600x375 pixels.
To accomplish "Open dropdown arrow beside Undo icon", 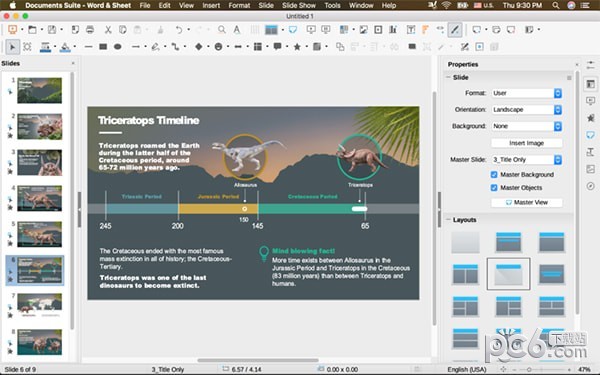I will [188, 29].
